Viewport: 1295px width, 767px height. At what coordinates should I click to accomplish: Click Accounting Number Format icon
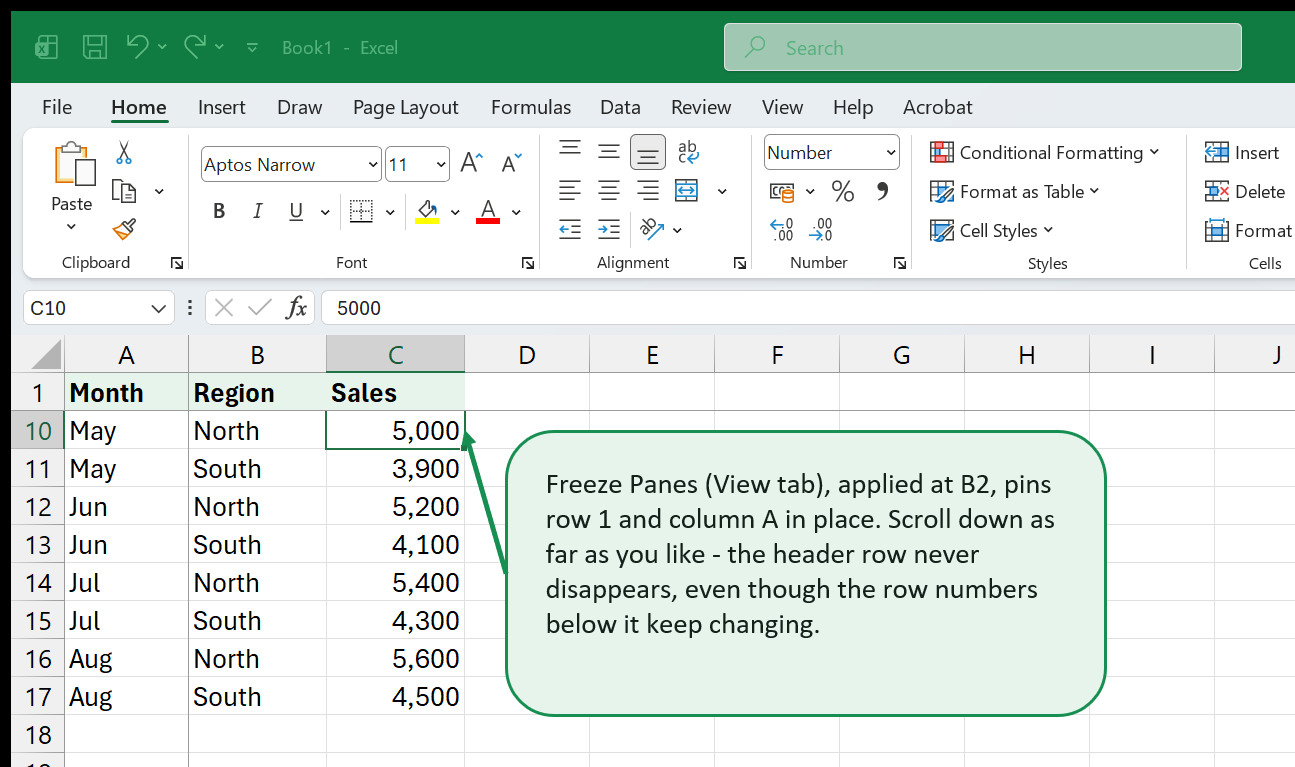pyautogui.click(x=782, y=191)
